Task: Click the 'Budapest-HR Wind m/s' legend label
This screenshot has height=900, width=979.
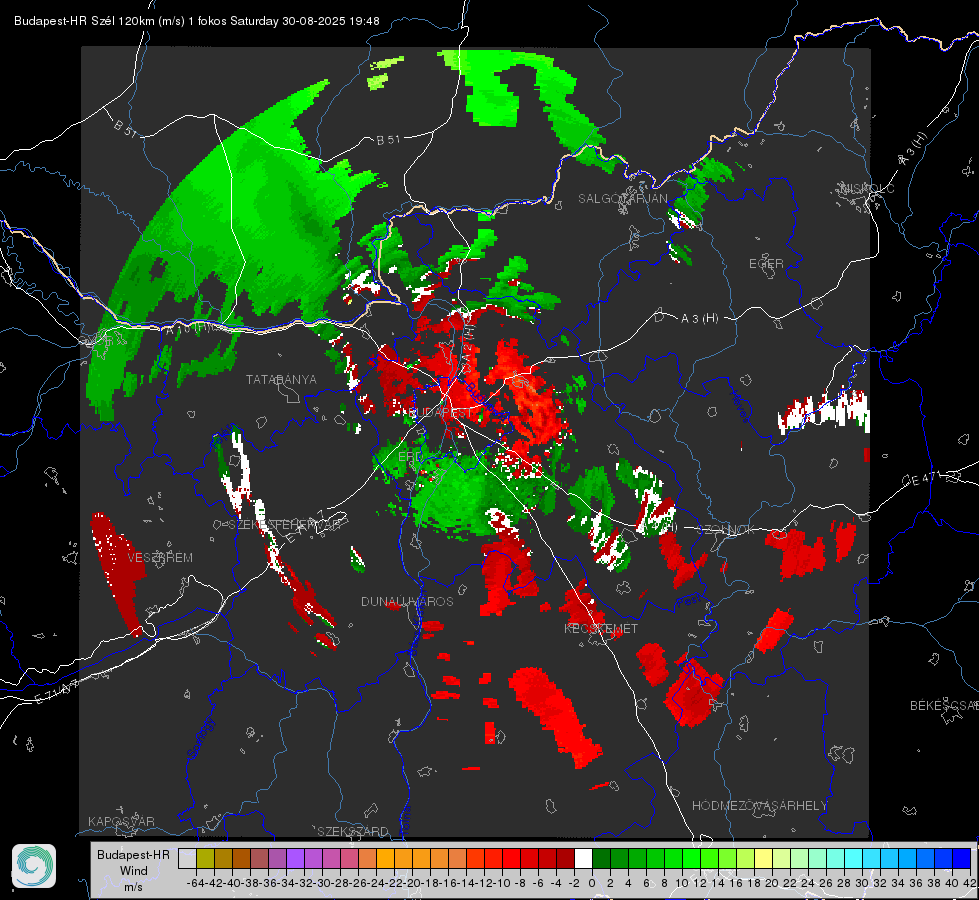Action: 134,870
